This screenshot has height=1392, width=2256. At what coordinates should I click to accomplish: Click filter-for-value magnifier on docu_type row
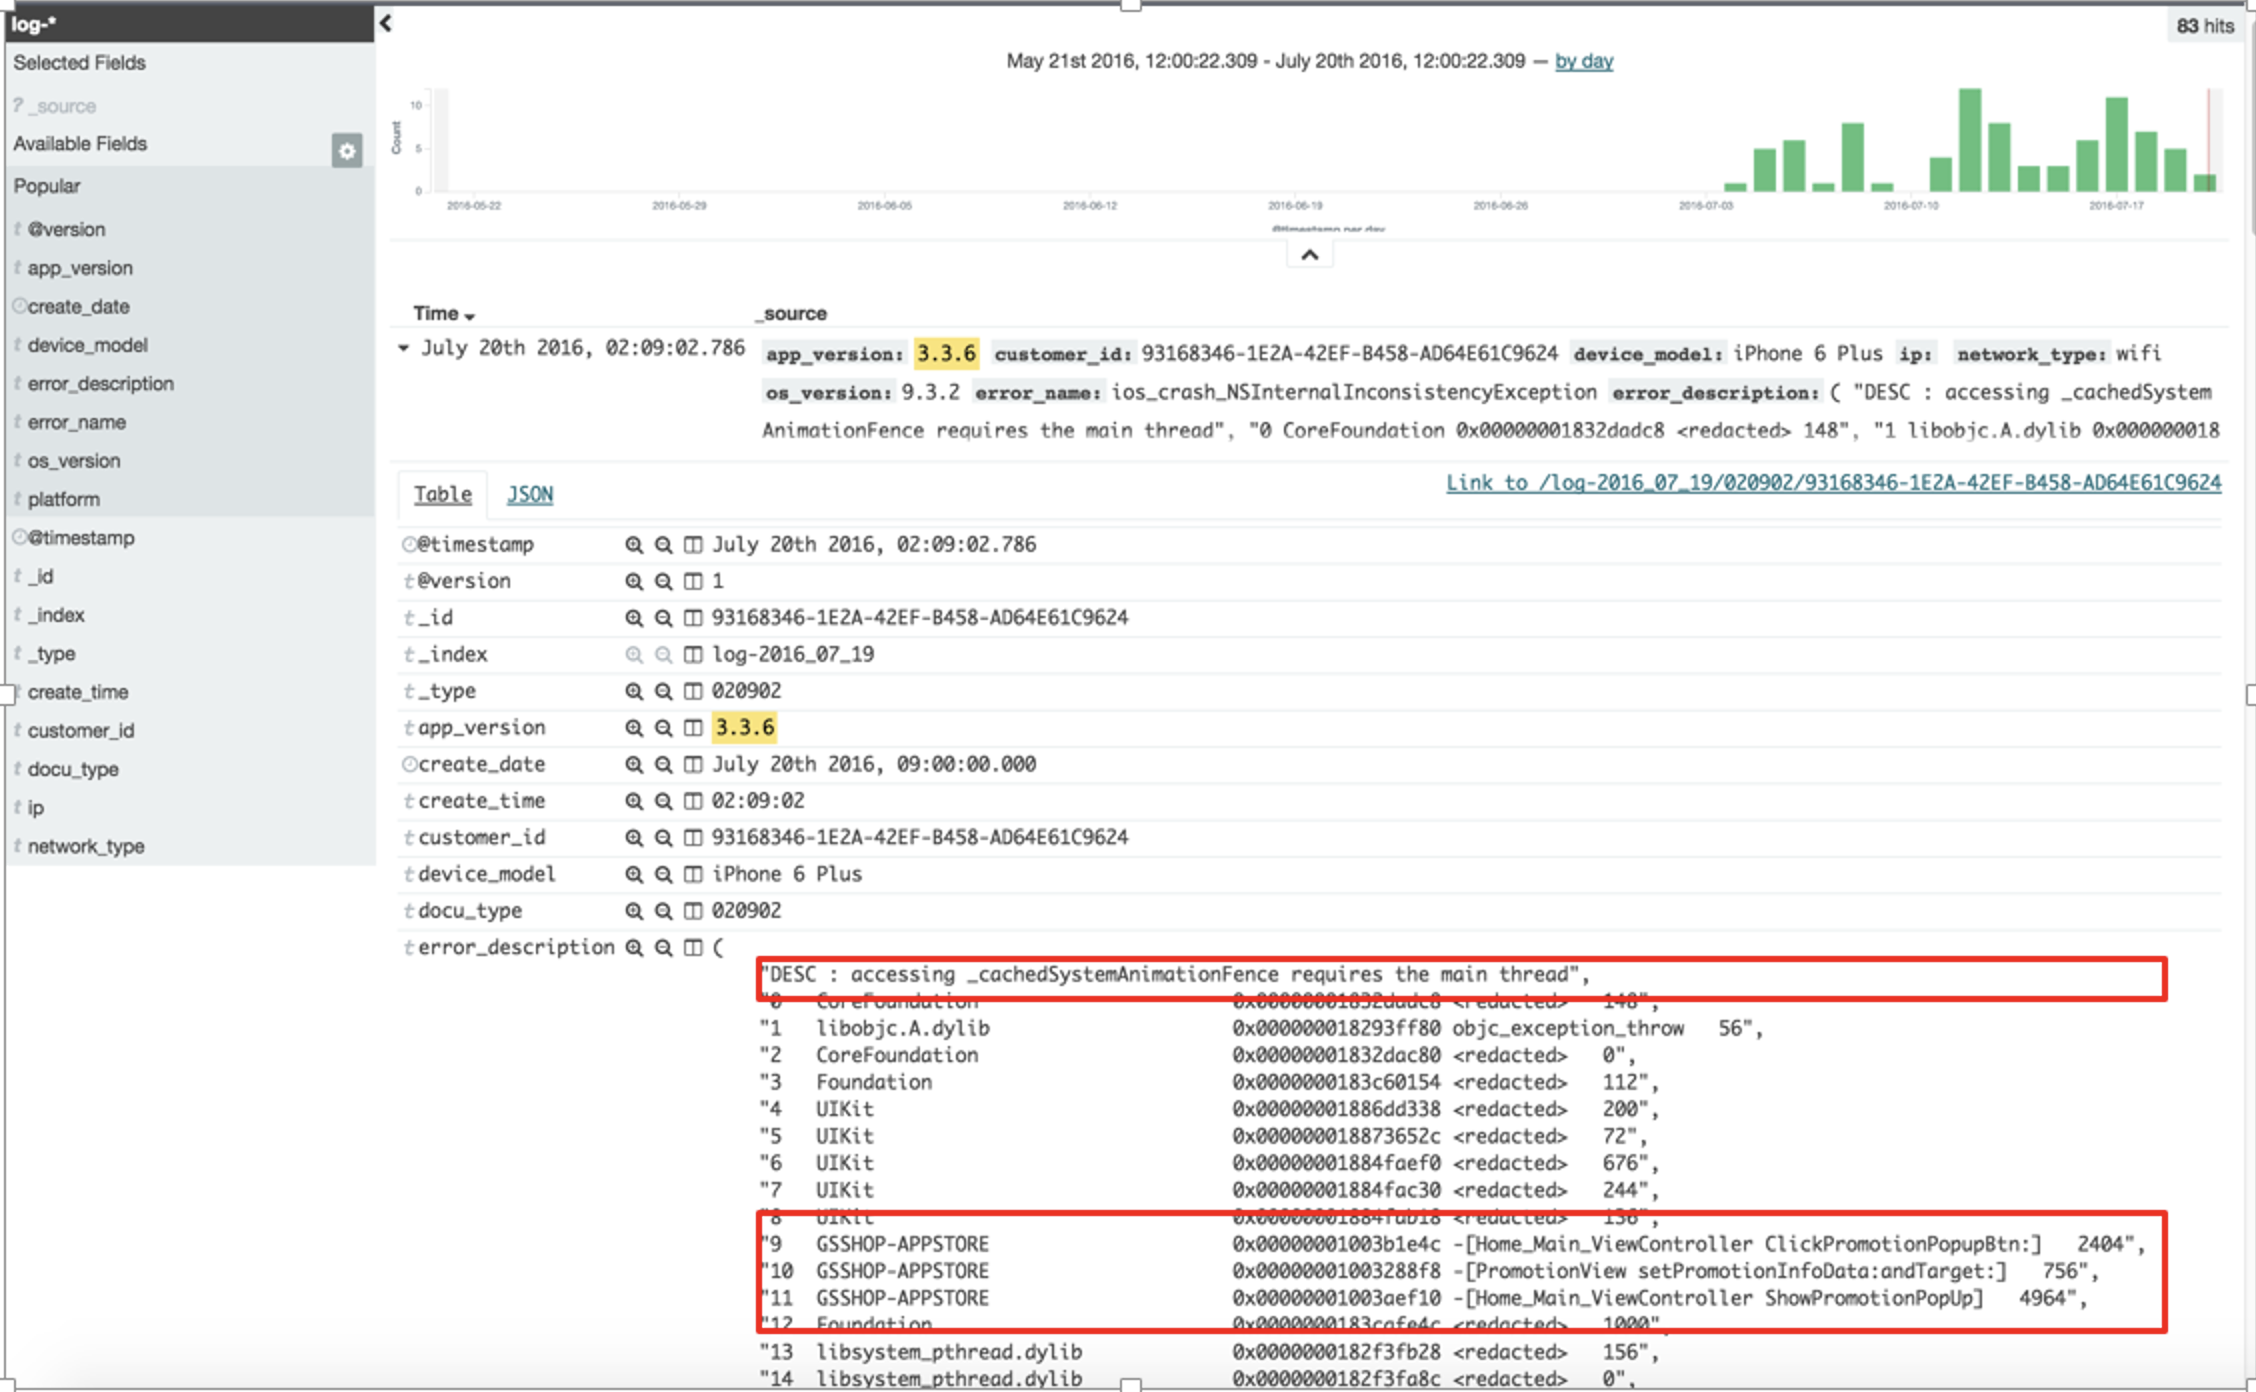(x=633, y=911)
